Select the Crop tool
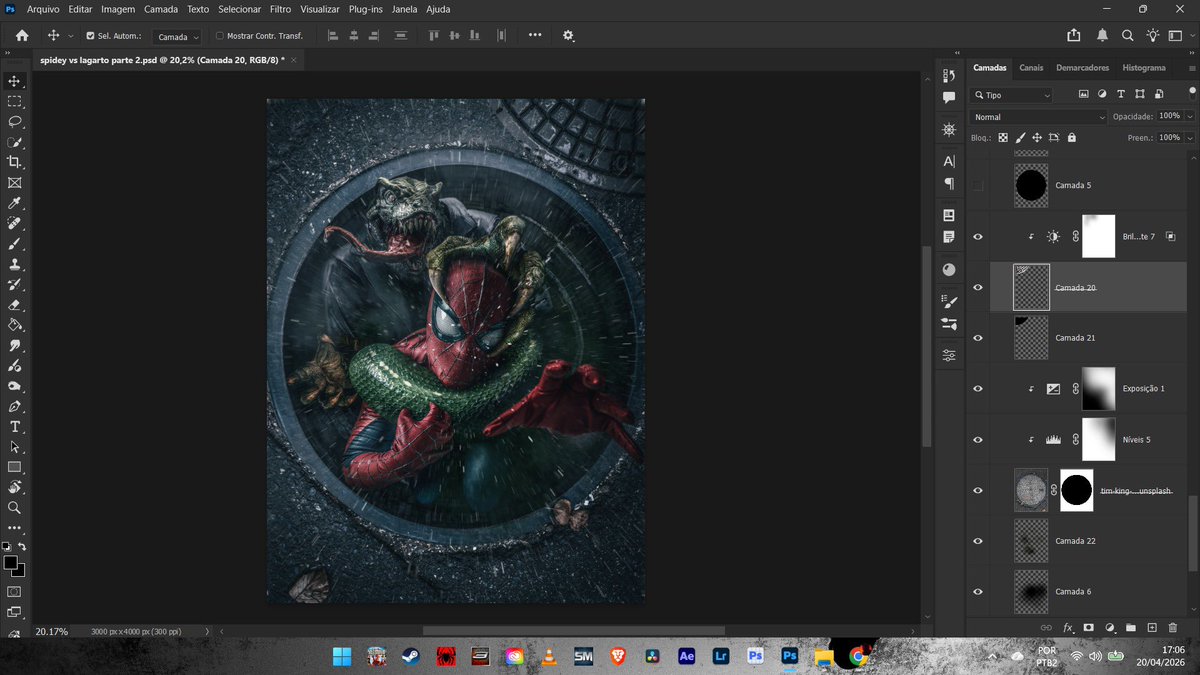This screenshot has width=1200, height=675. point(14,162)
